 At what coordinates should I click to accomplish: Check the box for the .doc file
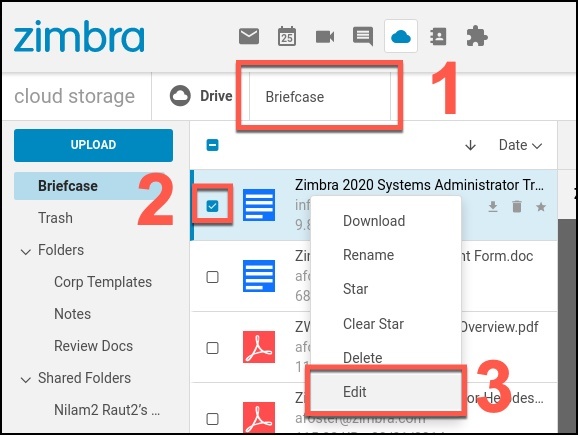212,277
